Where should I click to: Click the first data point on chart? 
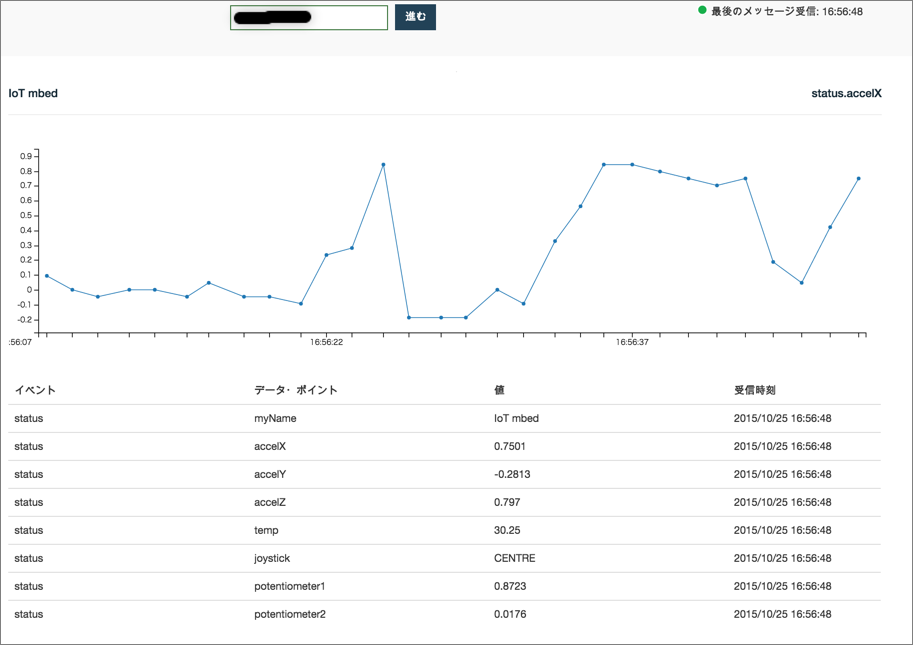click(x=47, y=276)
